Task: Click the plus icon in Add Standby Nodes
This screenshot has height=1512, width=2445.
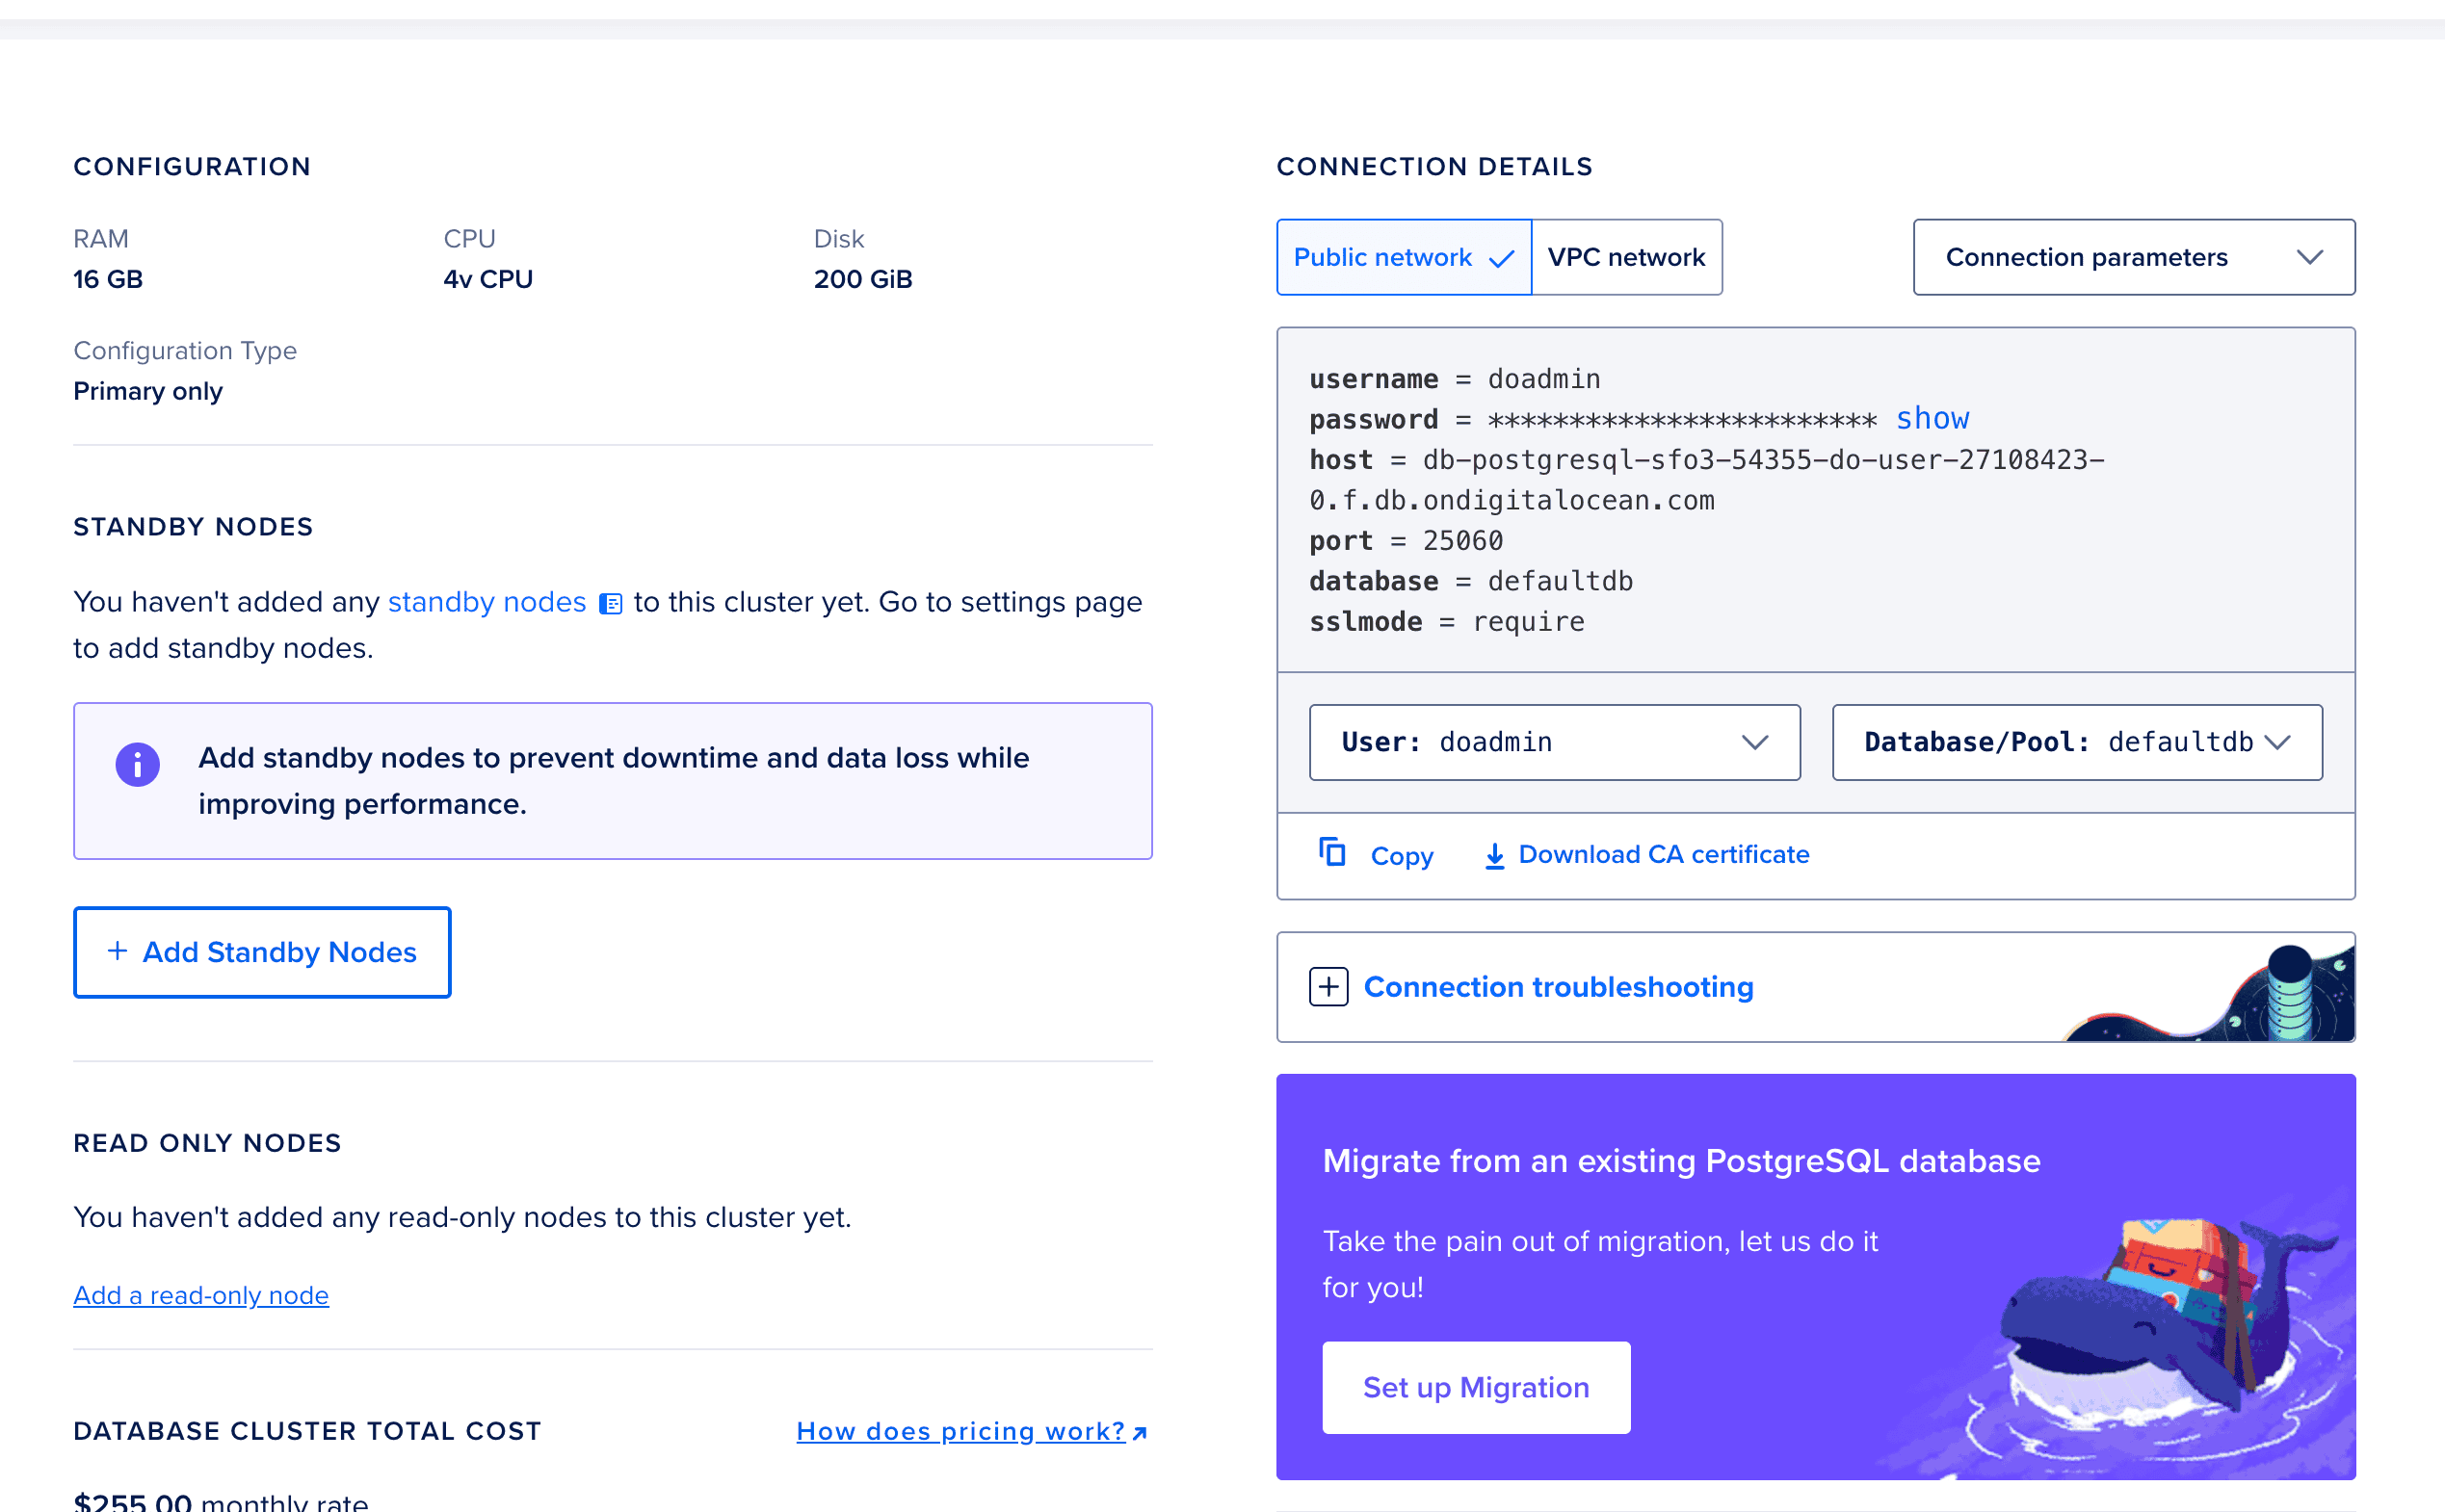Action: click(117, 951)
